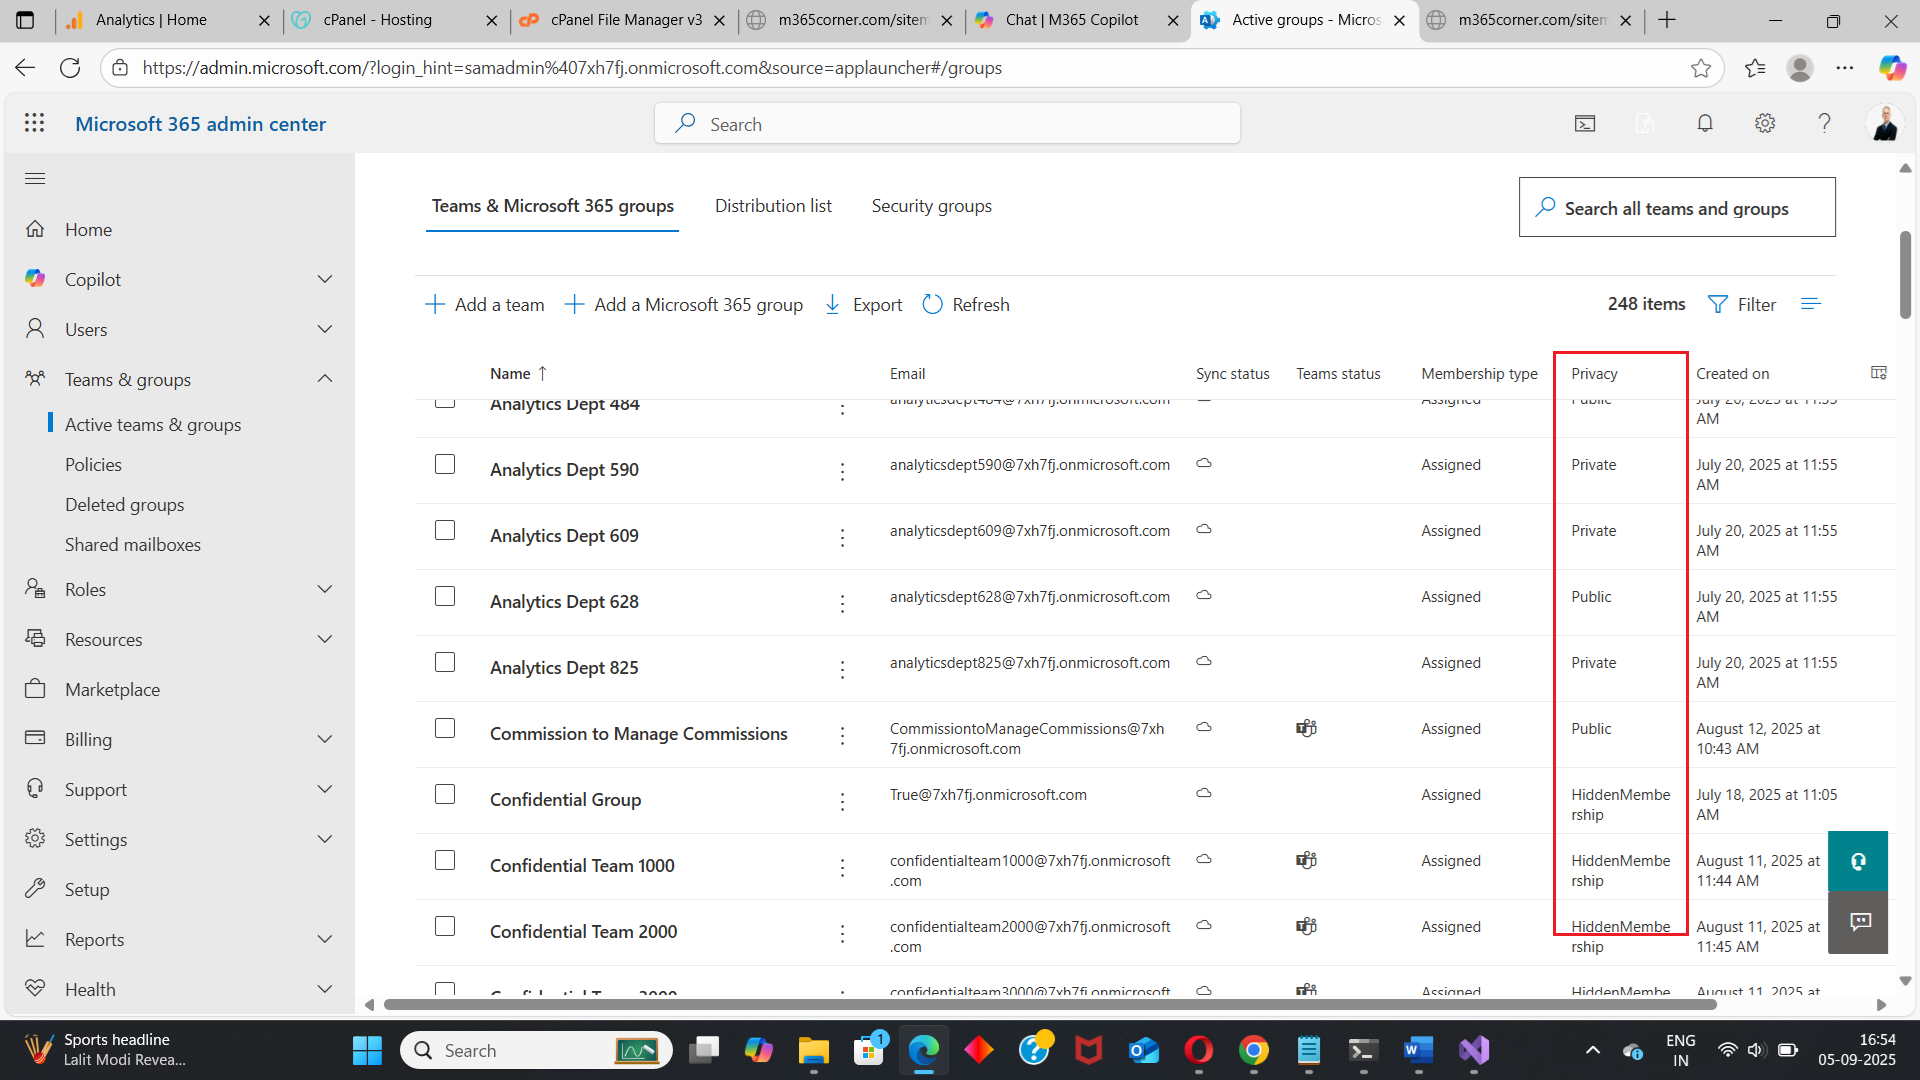Open the settings gear in header
The width and height of the screenshot is (1920, 1080).
1765,123
